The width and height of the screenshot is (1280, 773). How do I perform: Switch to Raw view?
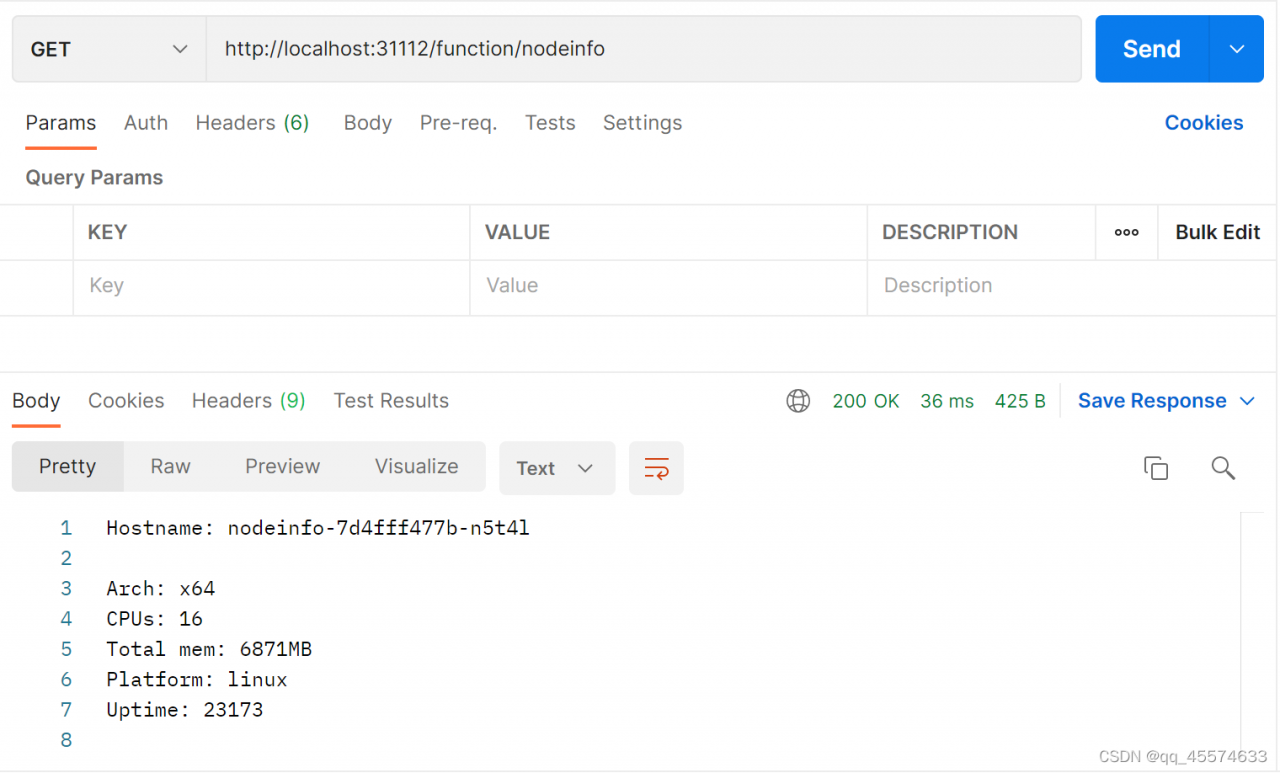click(171, 467)
